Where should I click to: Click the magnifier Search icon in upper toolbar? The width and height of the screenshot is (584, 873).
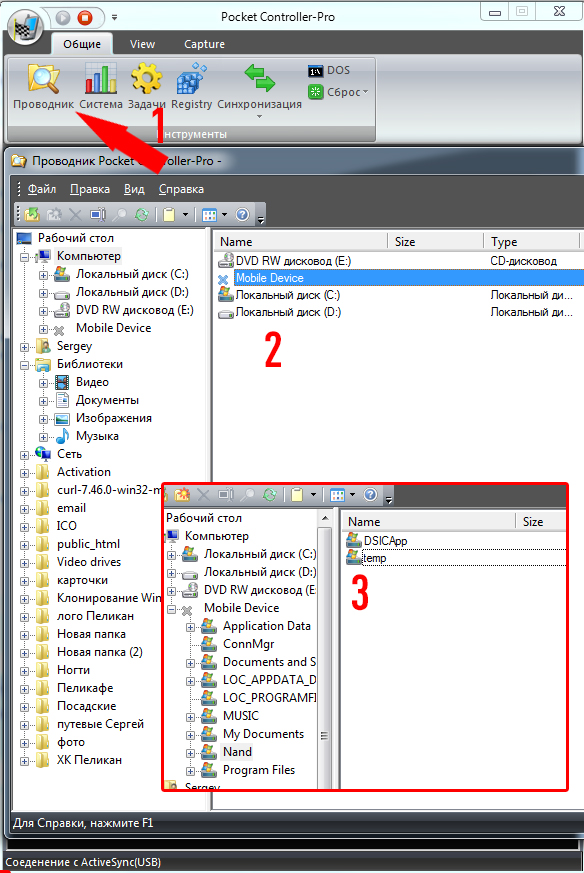[119, 214]
